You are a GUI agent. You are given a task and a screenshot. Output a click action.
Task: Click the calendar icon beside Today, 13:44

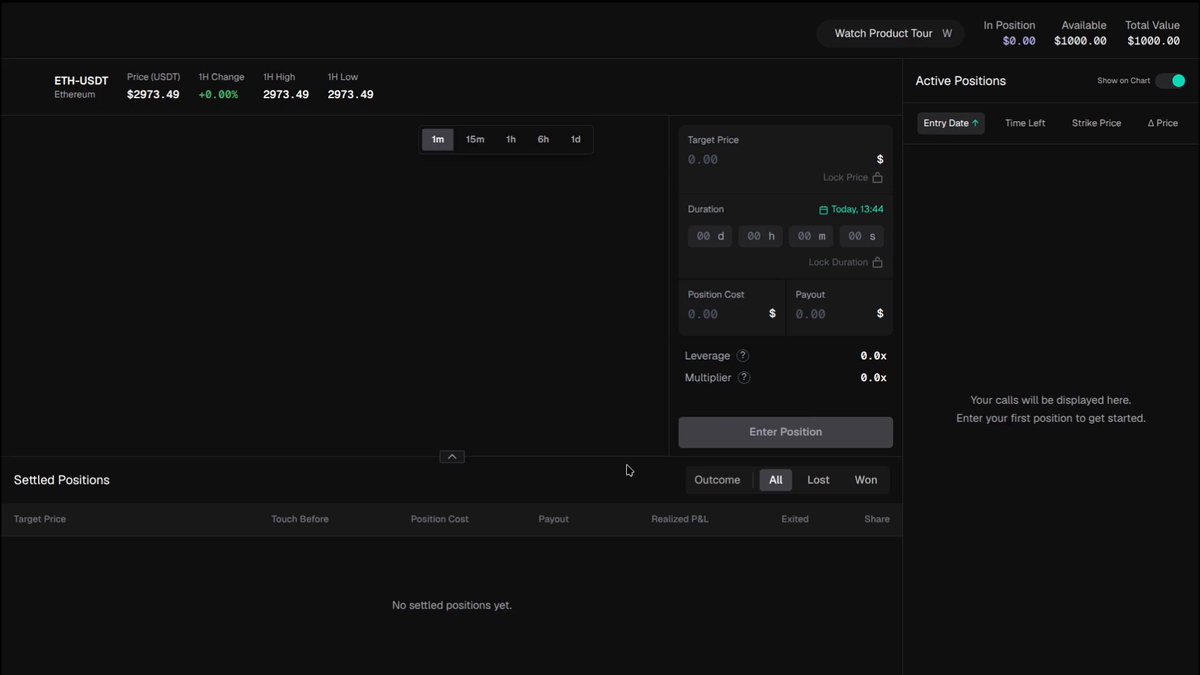[x=823, y=210]
